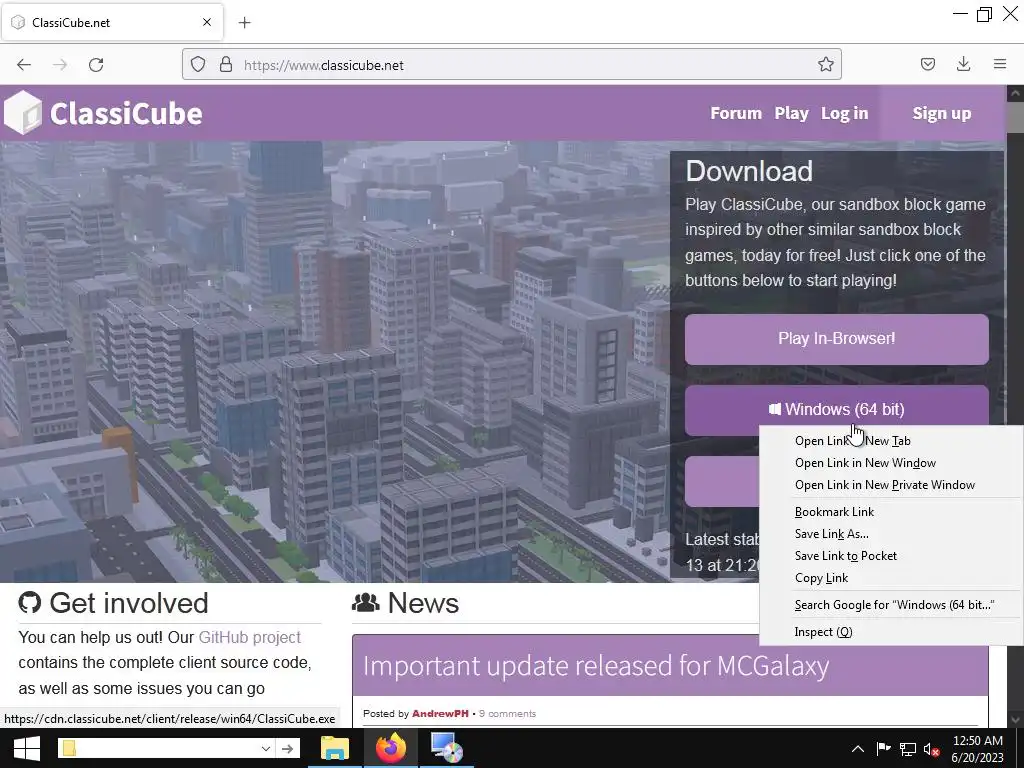Click the News people icon
This screenshot has height=768, width=1024.
pyautogui.click(x=366, y=602)
